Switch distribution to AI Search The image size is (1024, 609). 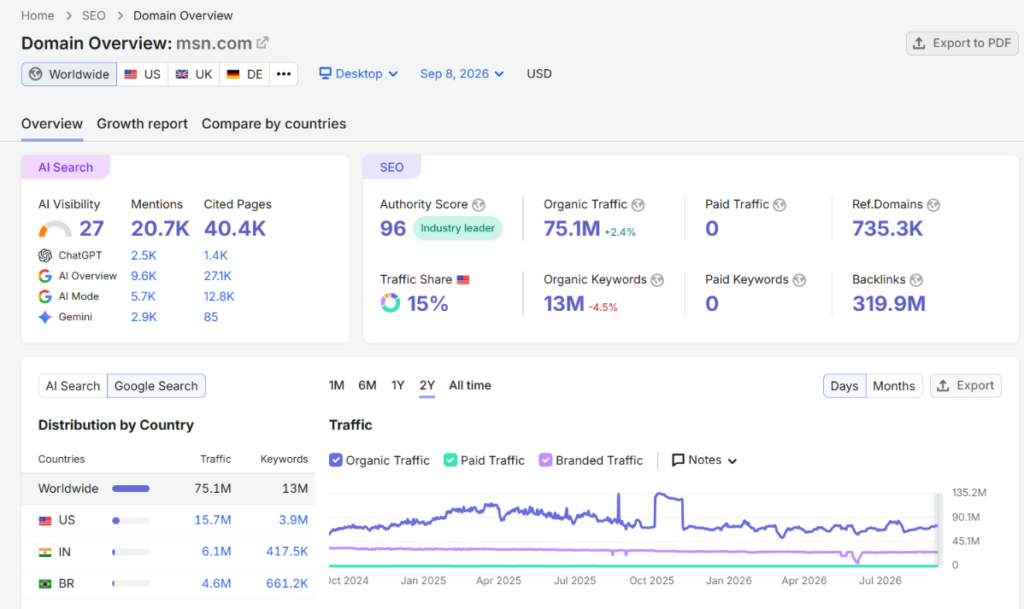coord(72,386)
